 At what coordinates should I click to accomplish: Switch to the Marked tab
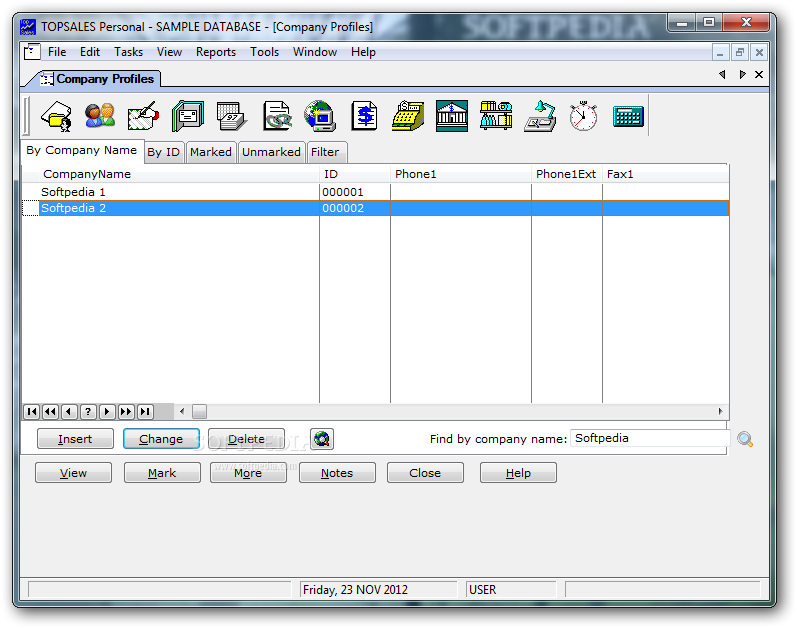(x=211, y=152)
